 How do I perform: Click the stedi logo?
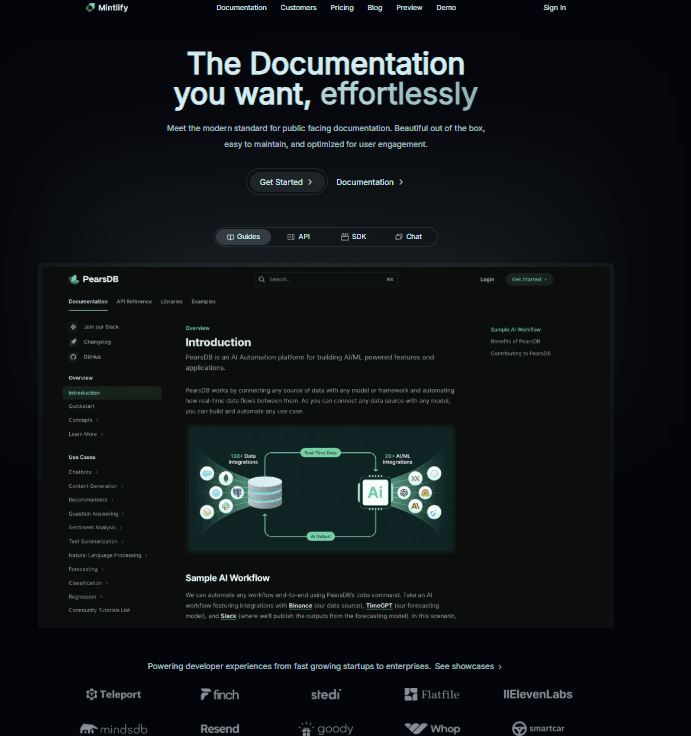coord(326,694)
